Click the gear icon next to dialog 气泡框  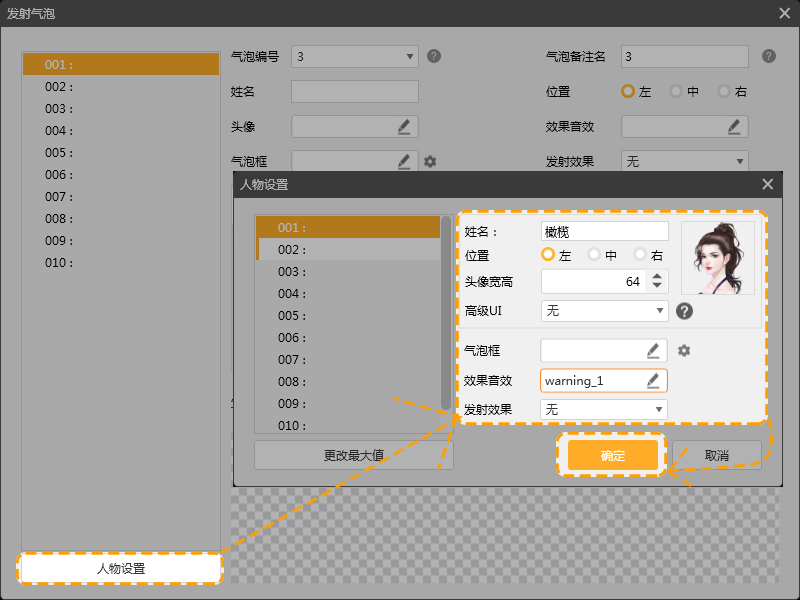point(684,351)
